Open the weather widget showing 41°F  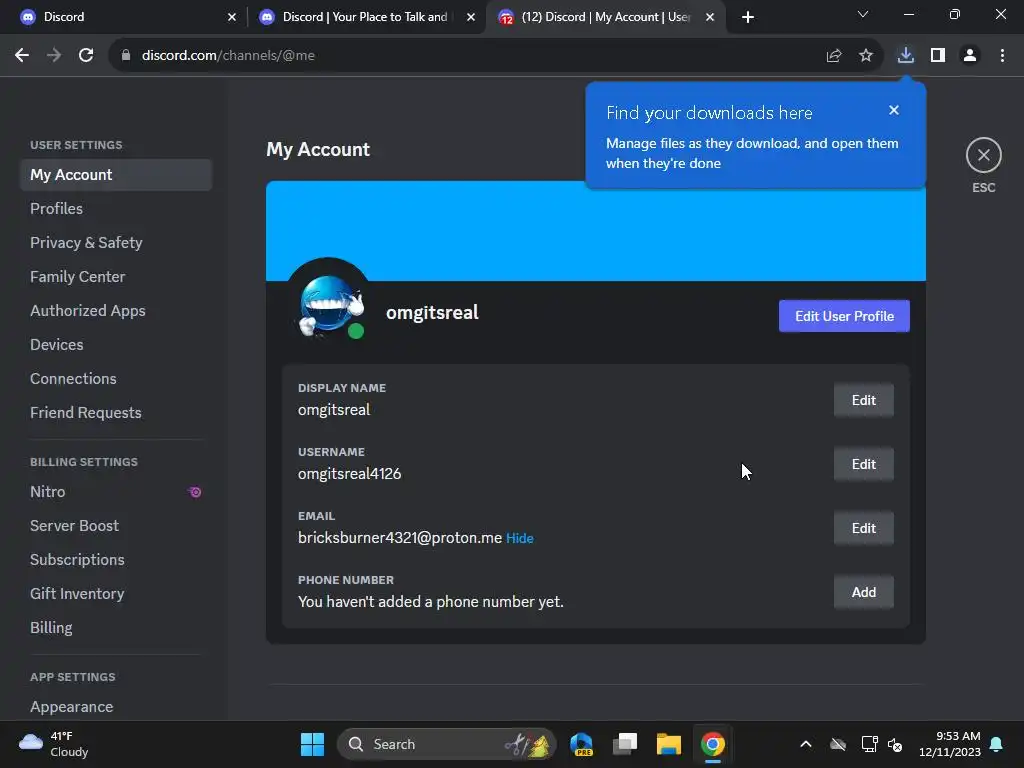pos(54,744)
